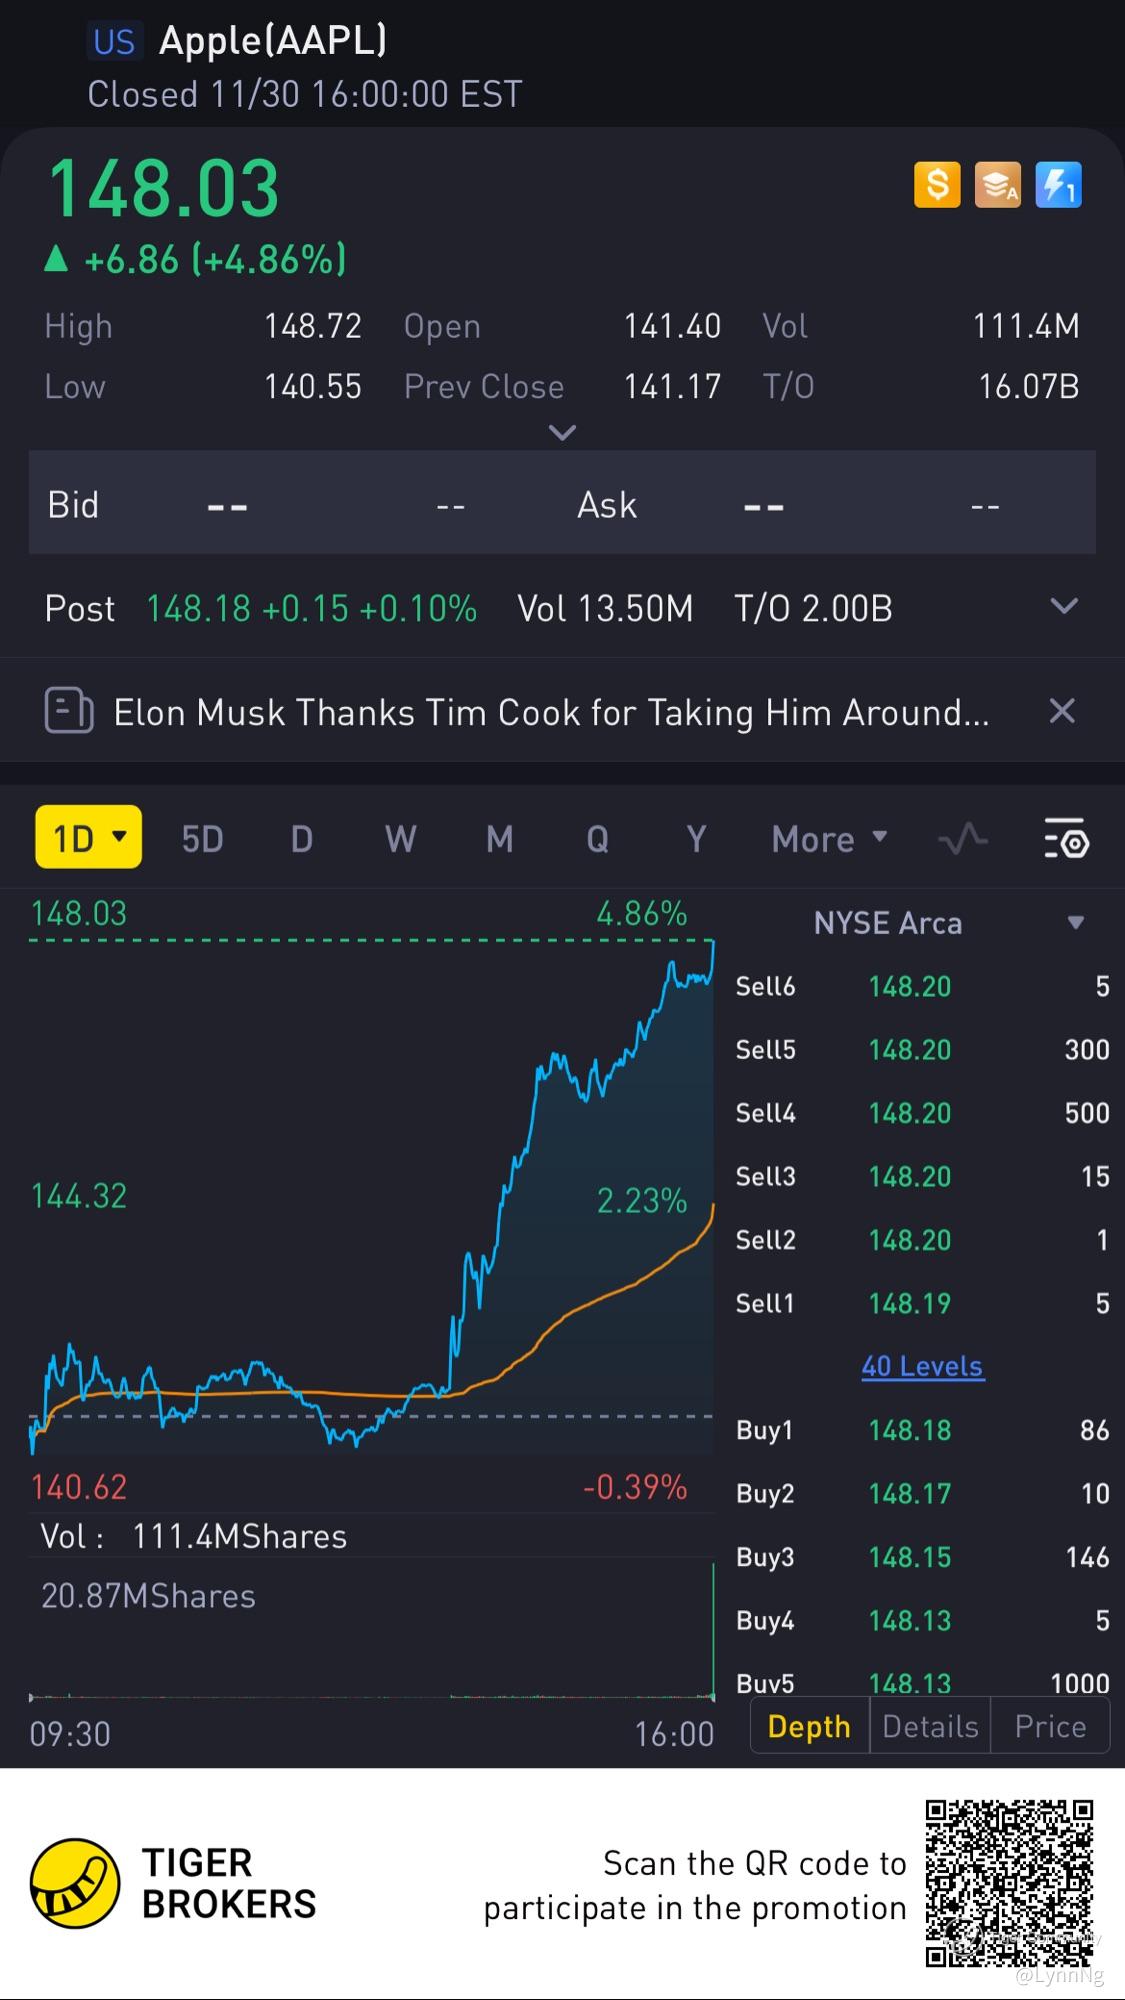Tap the Sell2 order book row

[922, 1240]
